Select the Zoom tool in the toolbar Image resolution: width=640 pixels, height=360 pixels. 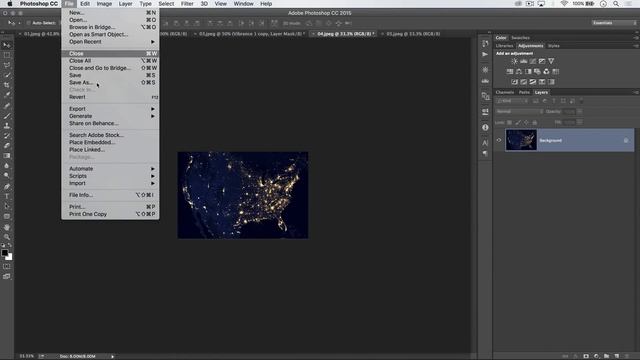point(7,237)
